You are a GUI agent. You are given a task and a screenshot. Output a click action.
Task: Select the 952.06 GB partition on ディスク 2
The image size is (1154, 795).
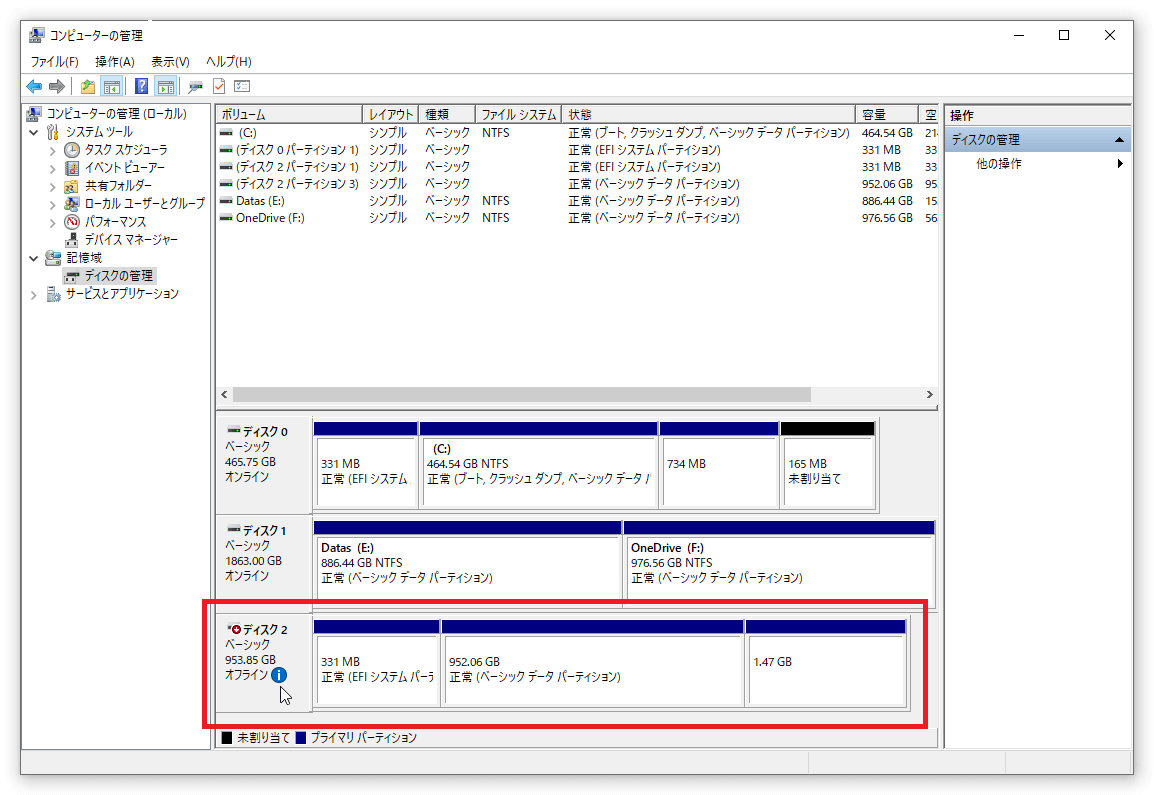point(592,668)
